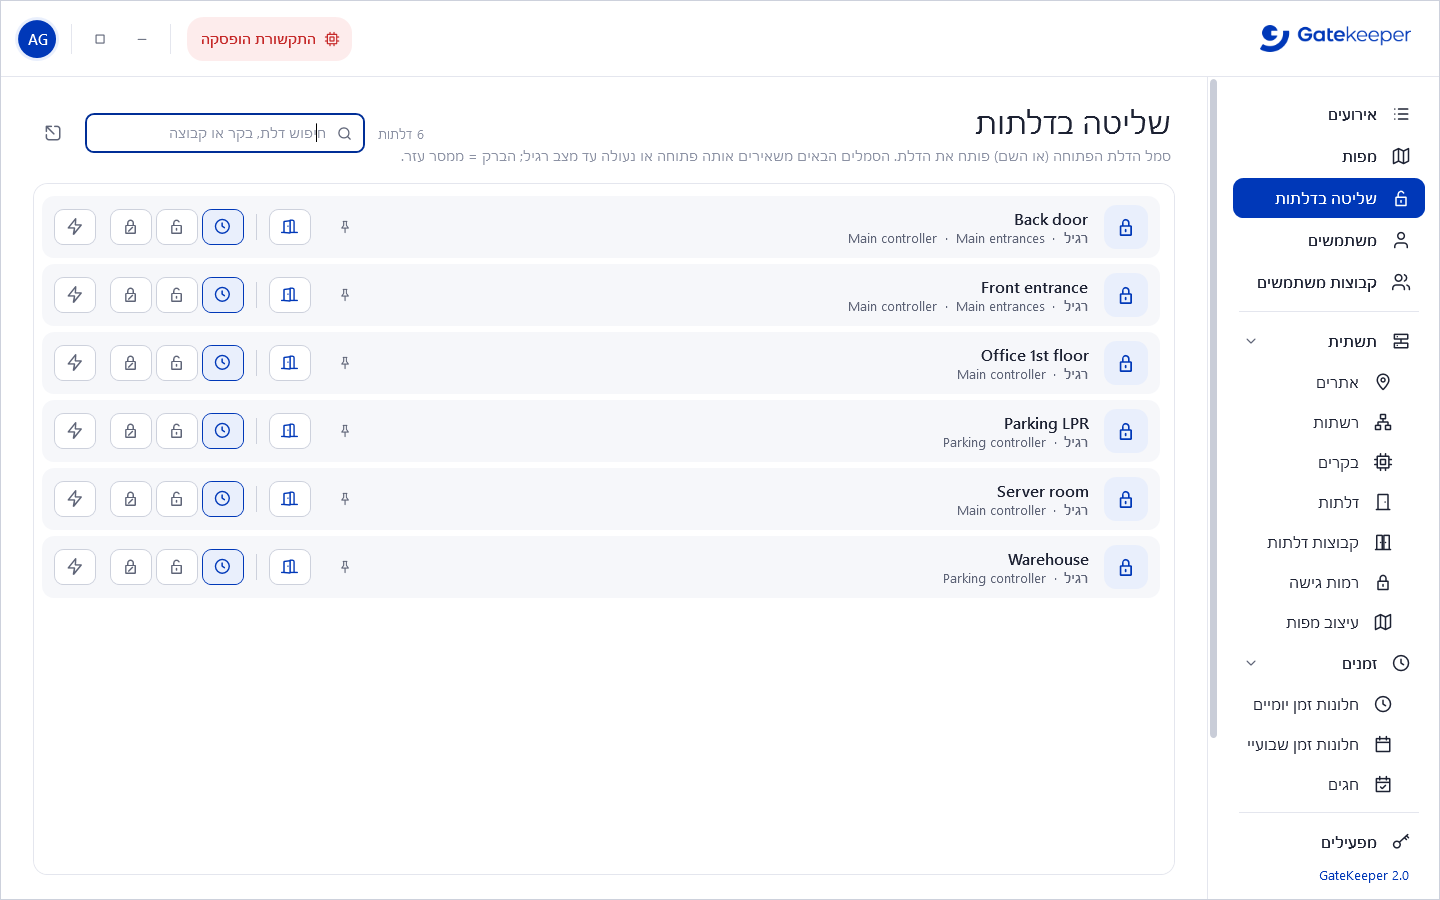
Task: Collapse the תשתית sidebar section chevron
Action: point(1251,341)
